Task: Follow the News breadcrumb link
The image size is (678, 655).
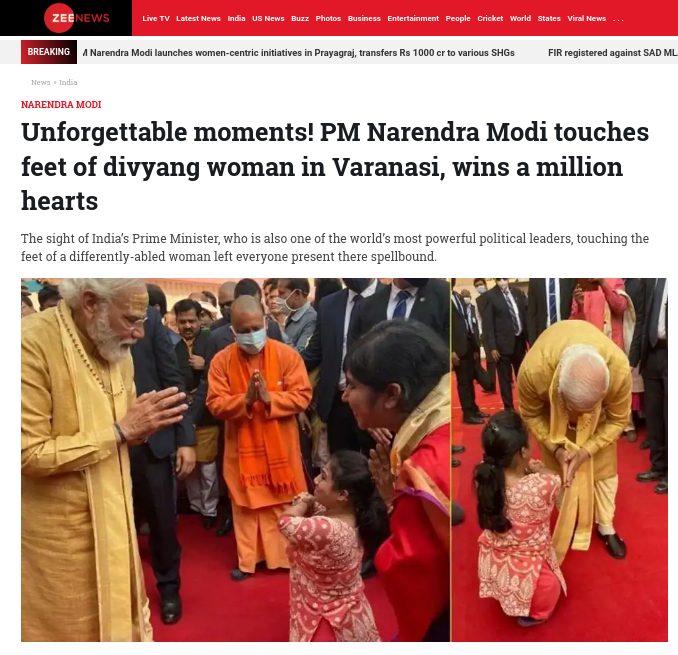Action: click(40, 82)
